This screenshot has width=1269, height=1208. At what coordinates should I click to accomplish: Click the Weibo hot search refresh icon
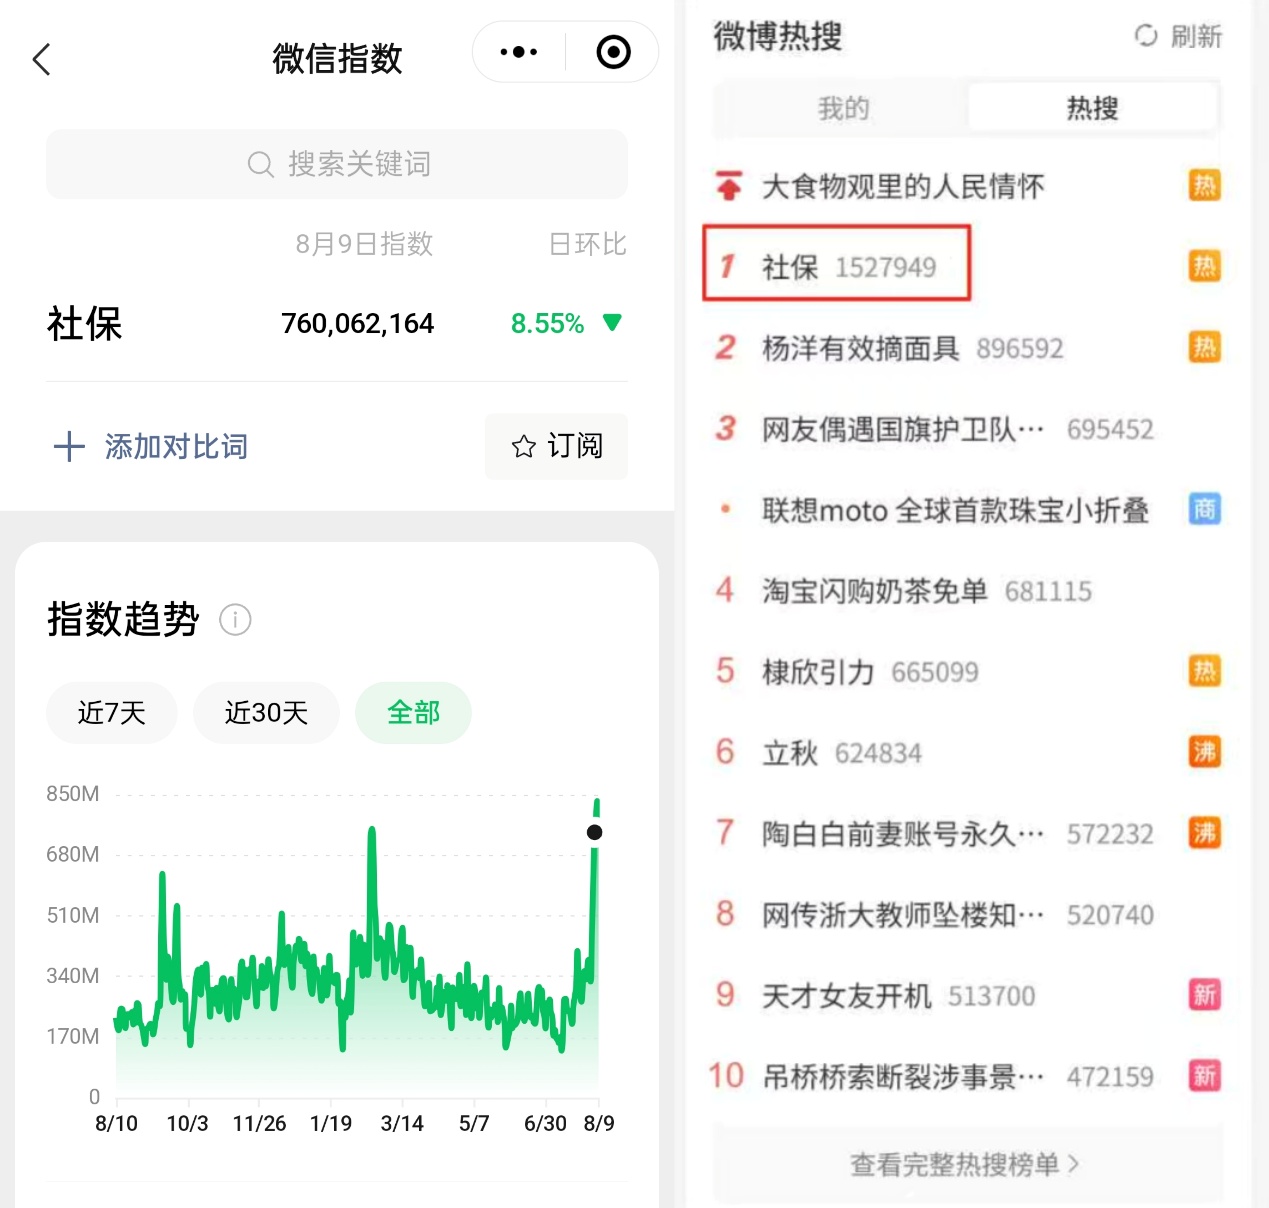1146,36
